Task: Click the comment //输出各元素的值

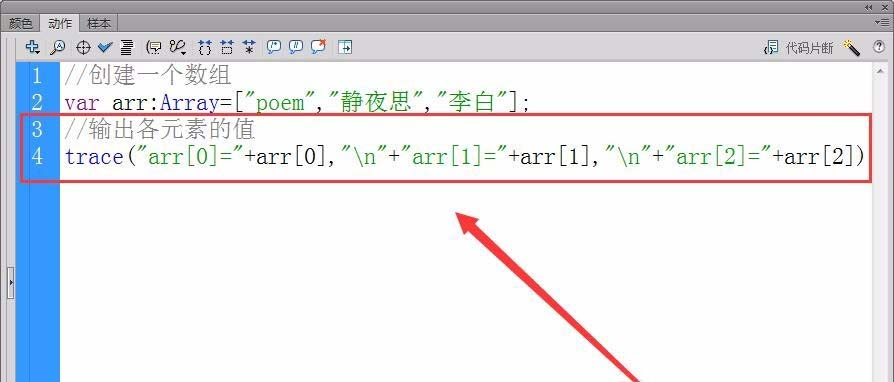Action: point(160,129)
